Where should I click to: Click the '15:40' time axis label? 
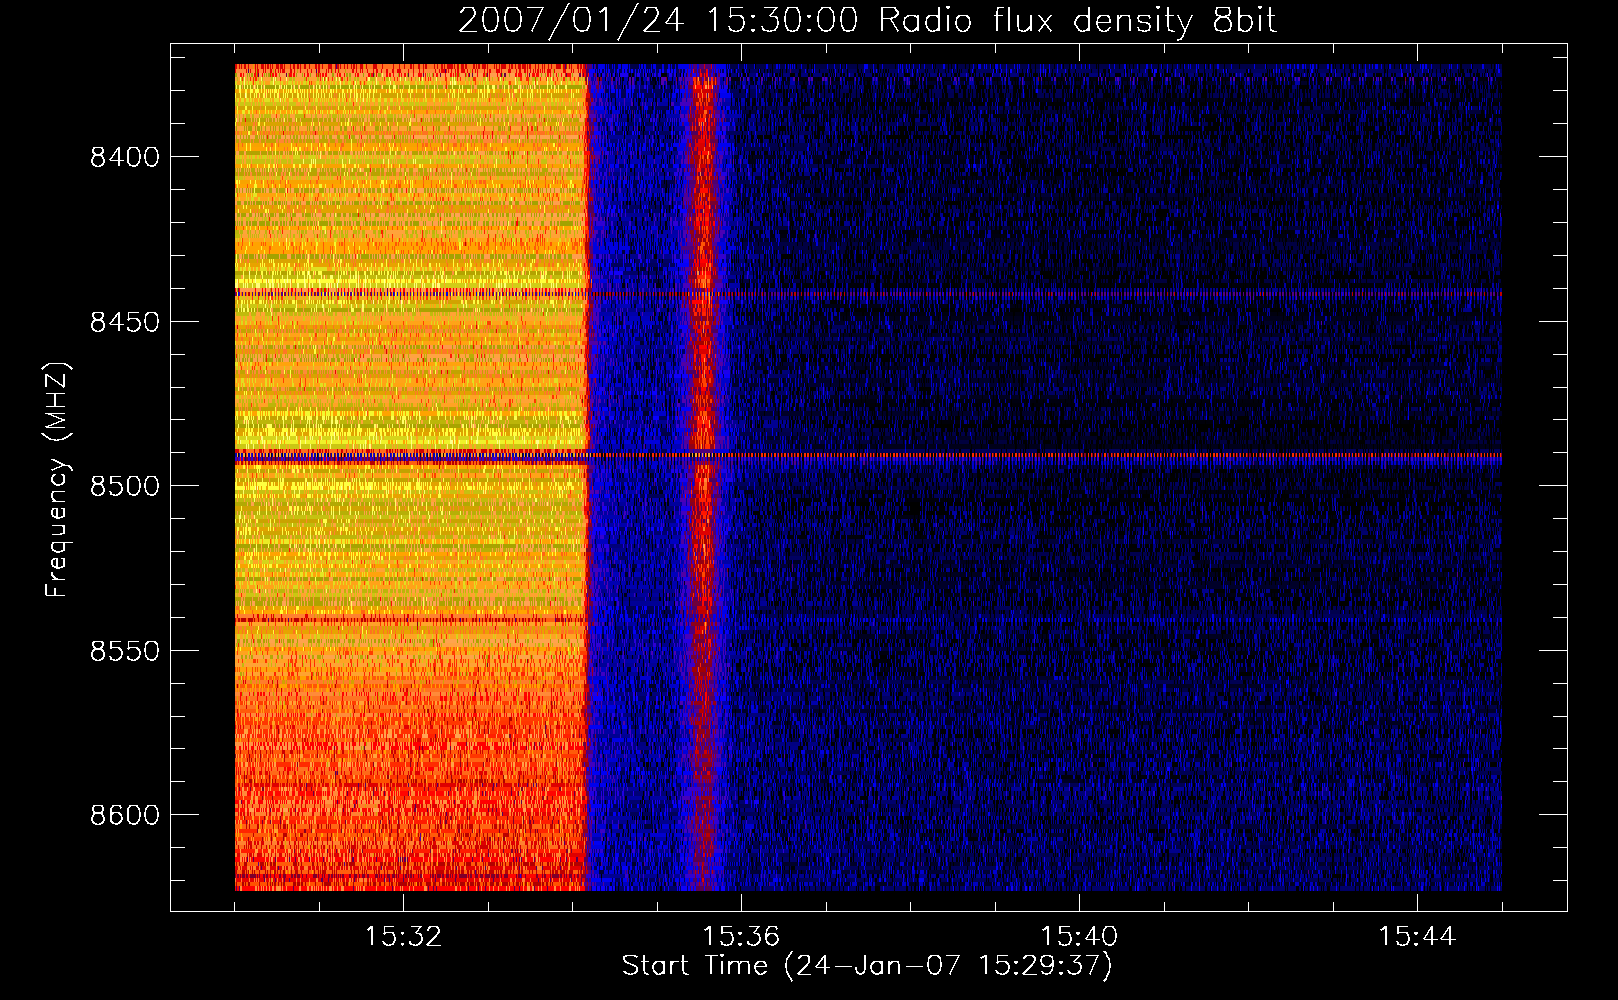pos(1079,936)
